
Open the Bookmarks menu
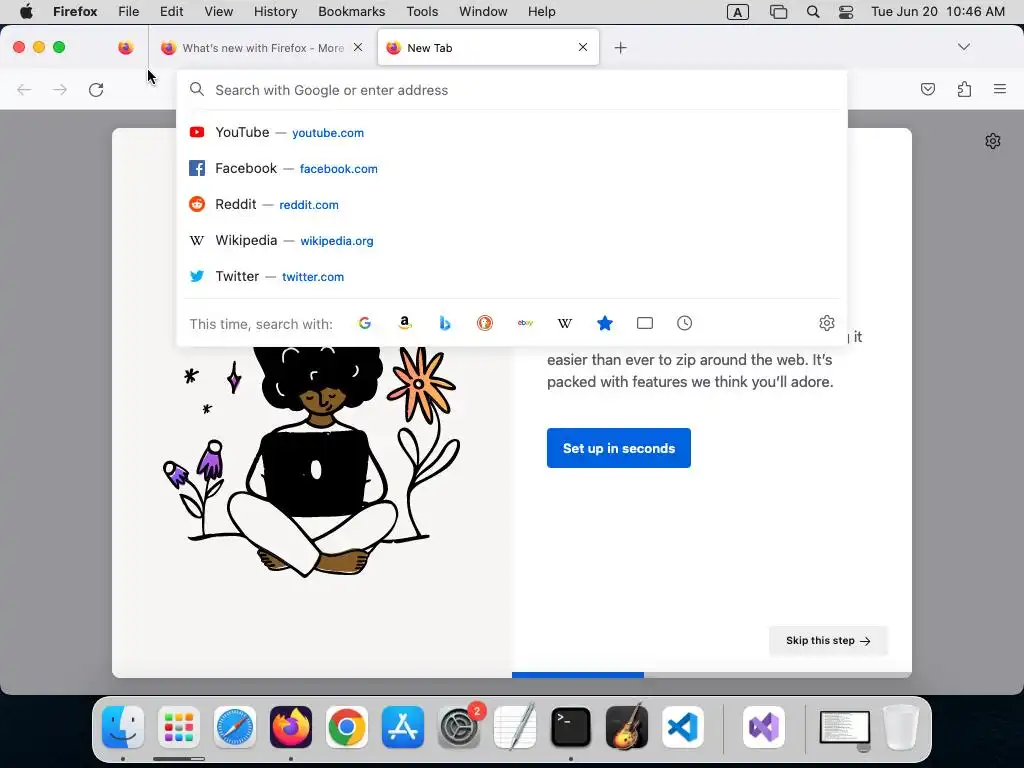click(x=352, y=12)
